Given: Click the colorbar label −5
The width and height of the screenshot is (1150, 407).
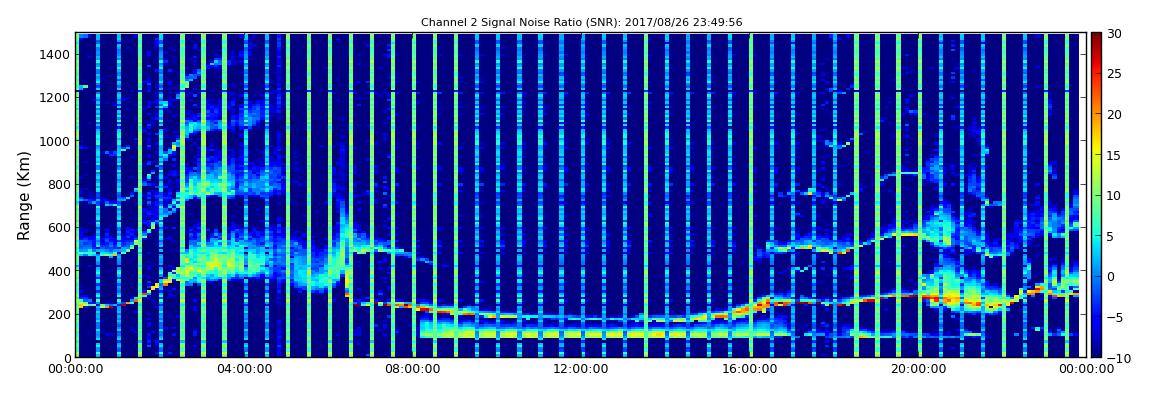Looking at the screenshot, I should [x=1113, y=317].
